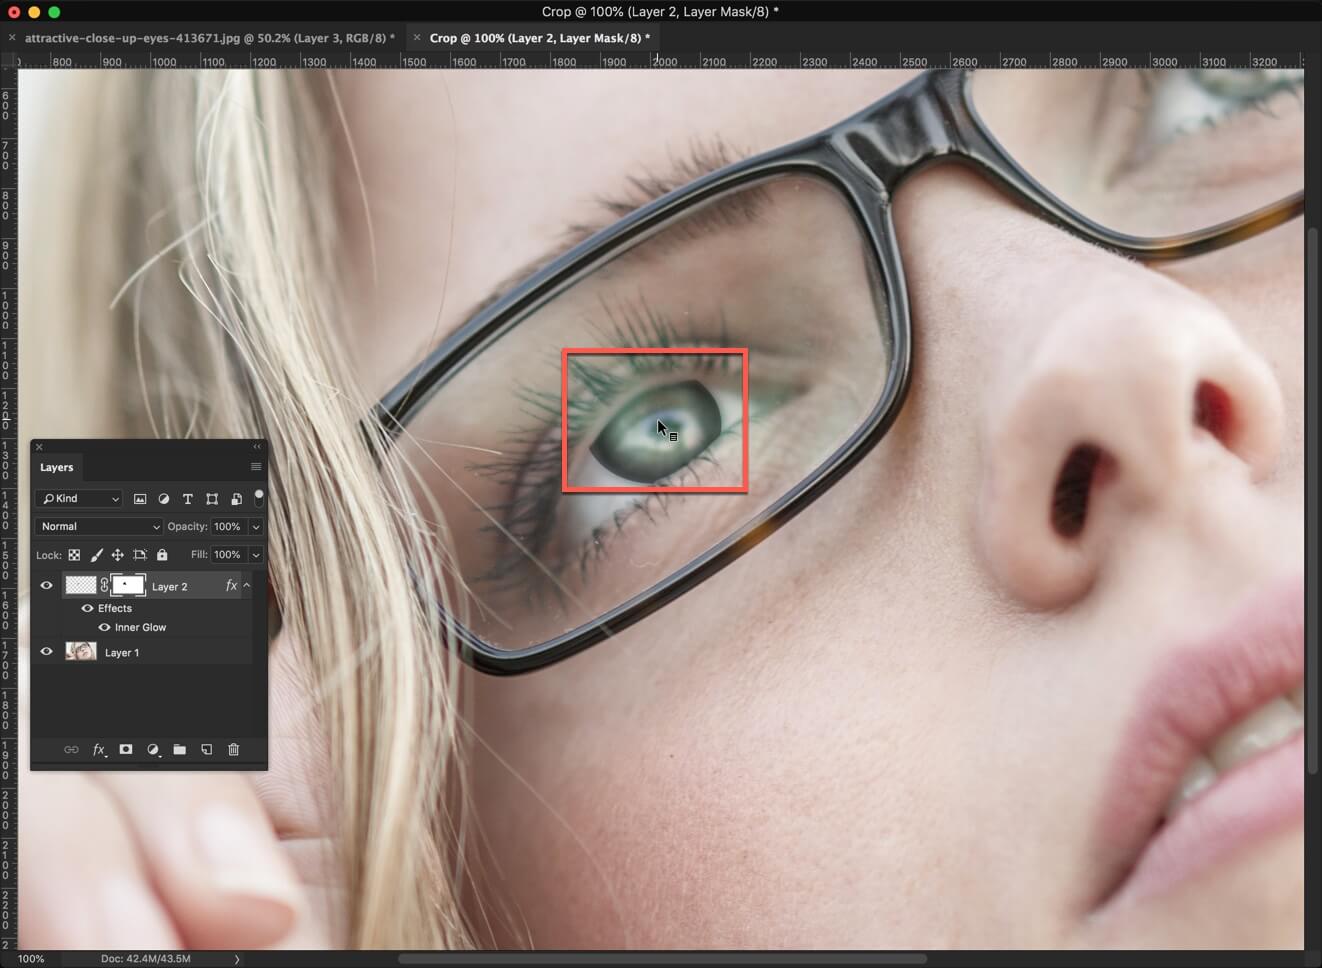The image size is (1322, 968).
Task: Close the Layers panel
Action: tap(40, 447)
